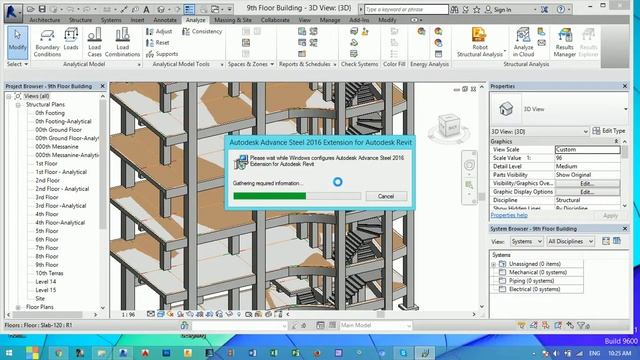This screenshot has width=640, height=360.
Task: Open the Architecture ribbon tab
Action: click(x=44, y=20)
